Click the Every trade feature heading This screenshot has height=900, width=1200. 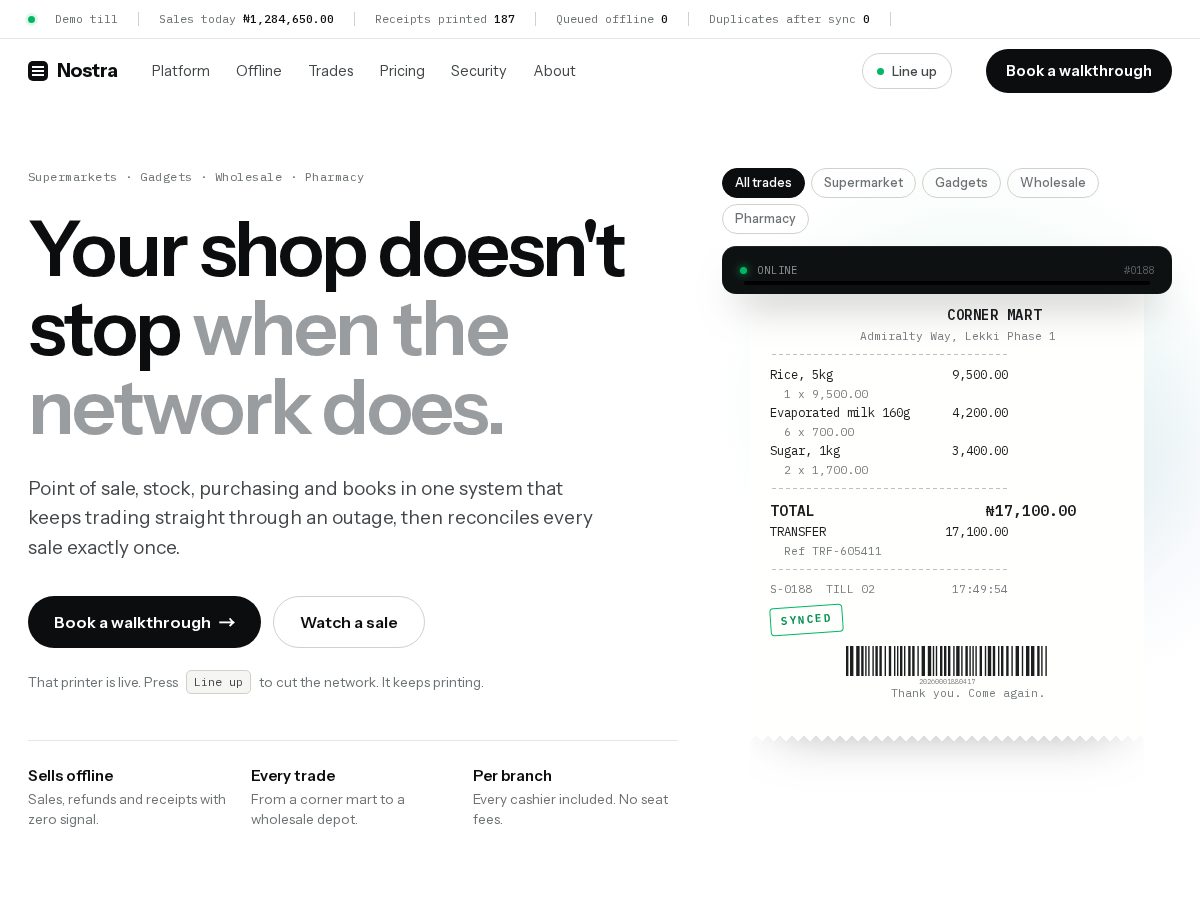tap(293, 776)
